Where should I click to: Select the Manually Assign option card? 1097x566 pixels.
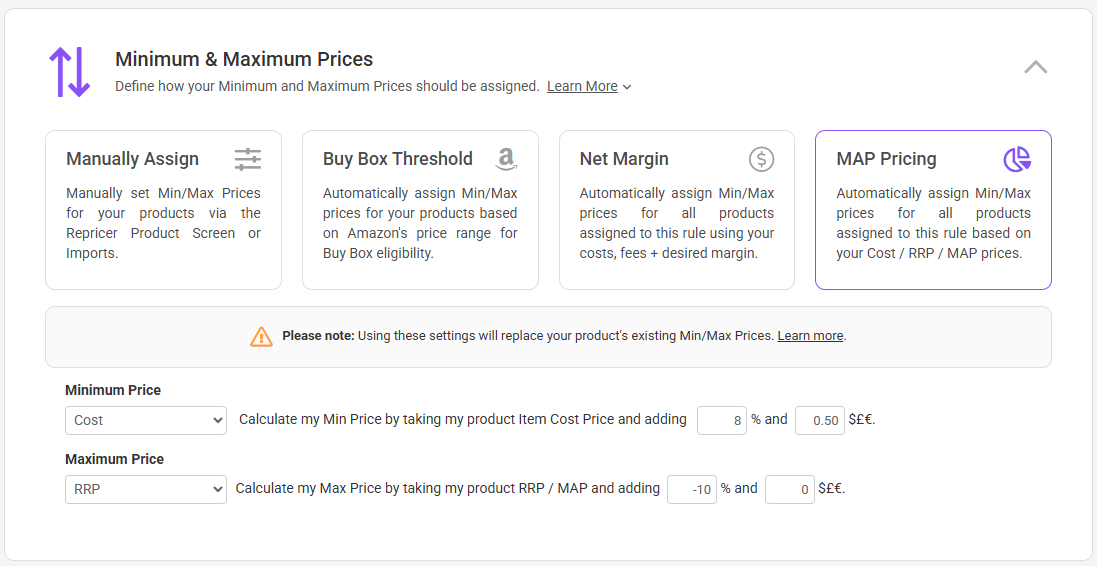(x=163, y=210)
